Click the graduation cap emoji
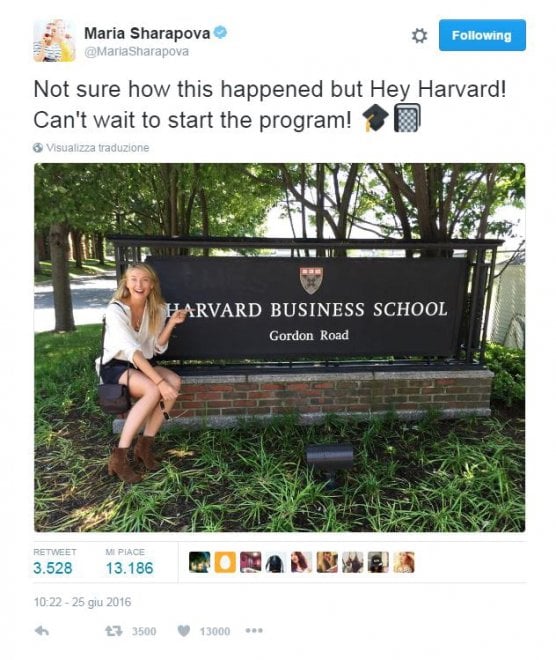The image size is (556, 660). pos(375,117)
